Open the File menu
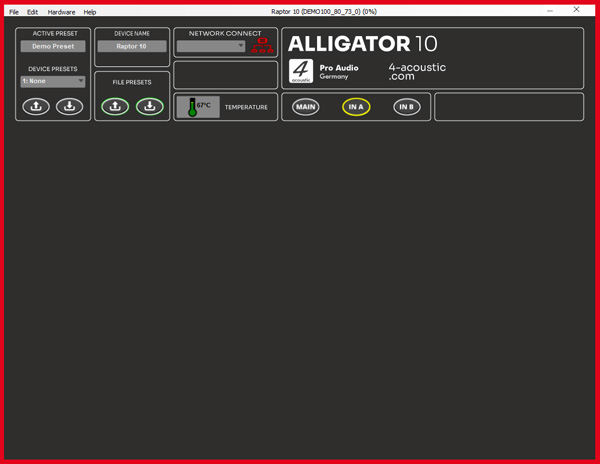Image resolution: width=600 pixels, height=464 pixels. 14,12
